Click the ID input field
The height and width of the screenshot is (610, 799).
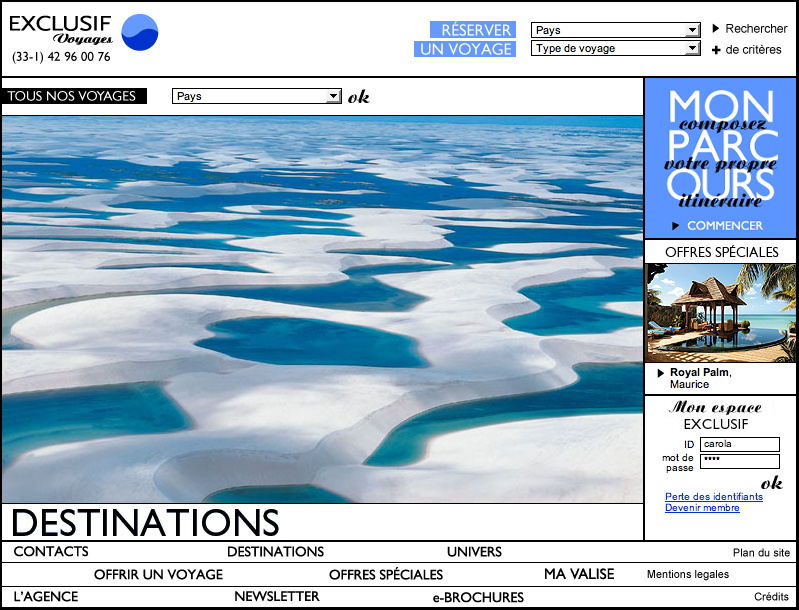click(739, 444)
